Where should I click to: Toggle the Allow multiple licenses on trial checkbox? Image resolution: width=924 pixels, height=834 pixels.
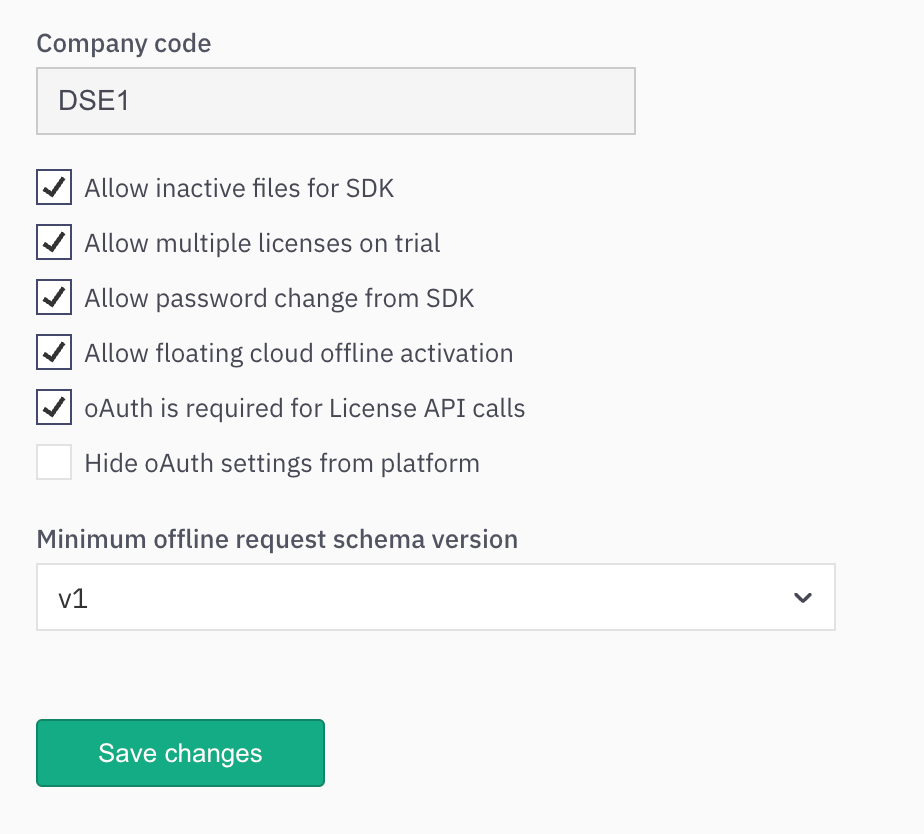click(54, 242)
